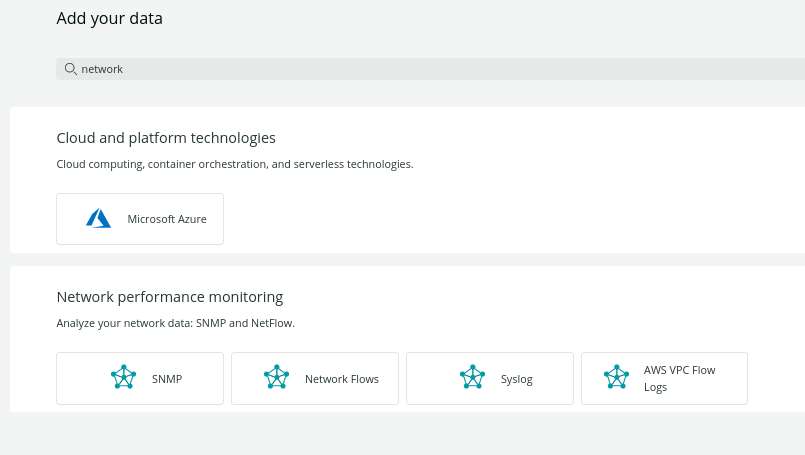Open the SNMP integration tile
Viewport: 805px width, 455px height.
pyautogui.click(x=140, y=378)
